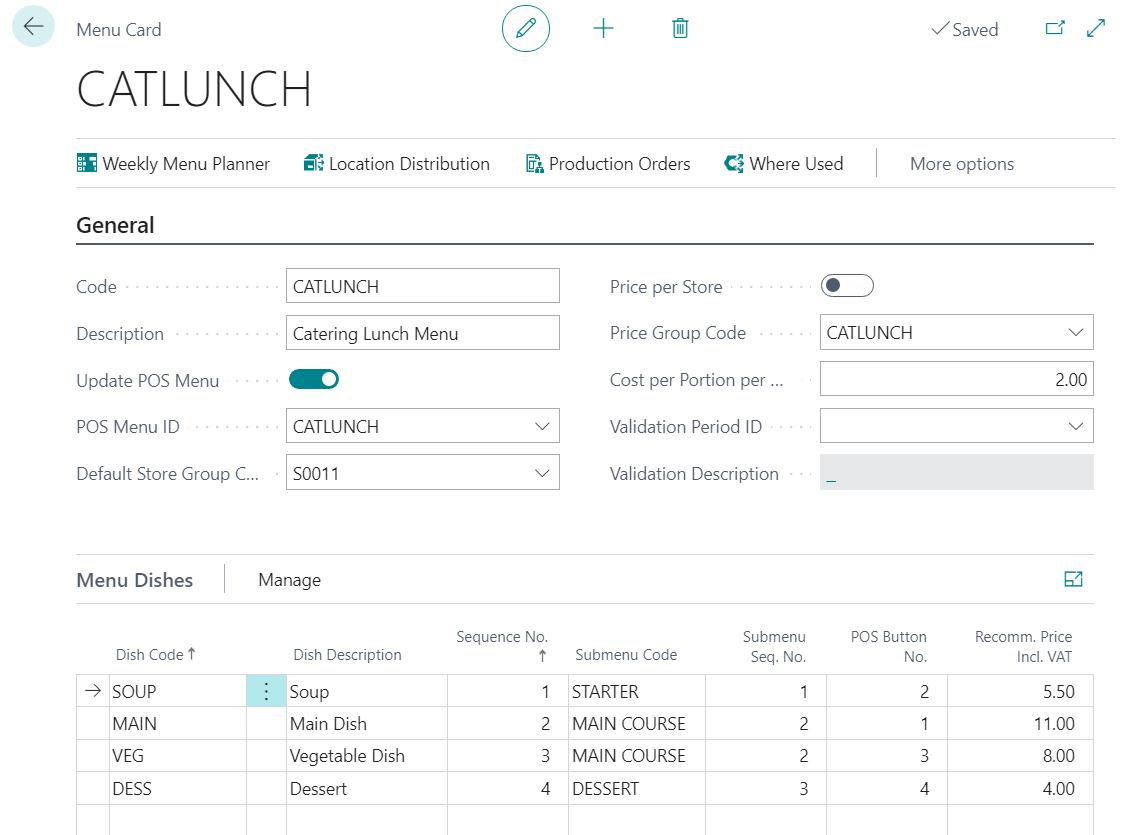This screenshot has width=1122, height=835.
Task: Click the Production Orders icon
Action: 535,164
